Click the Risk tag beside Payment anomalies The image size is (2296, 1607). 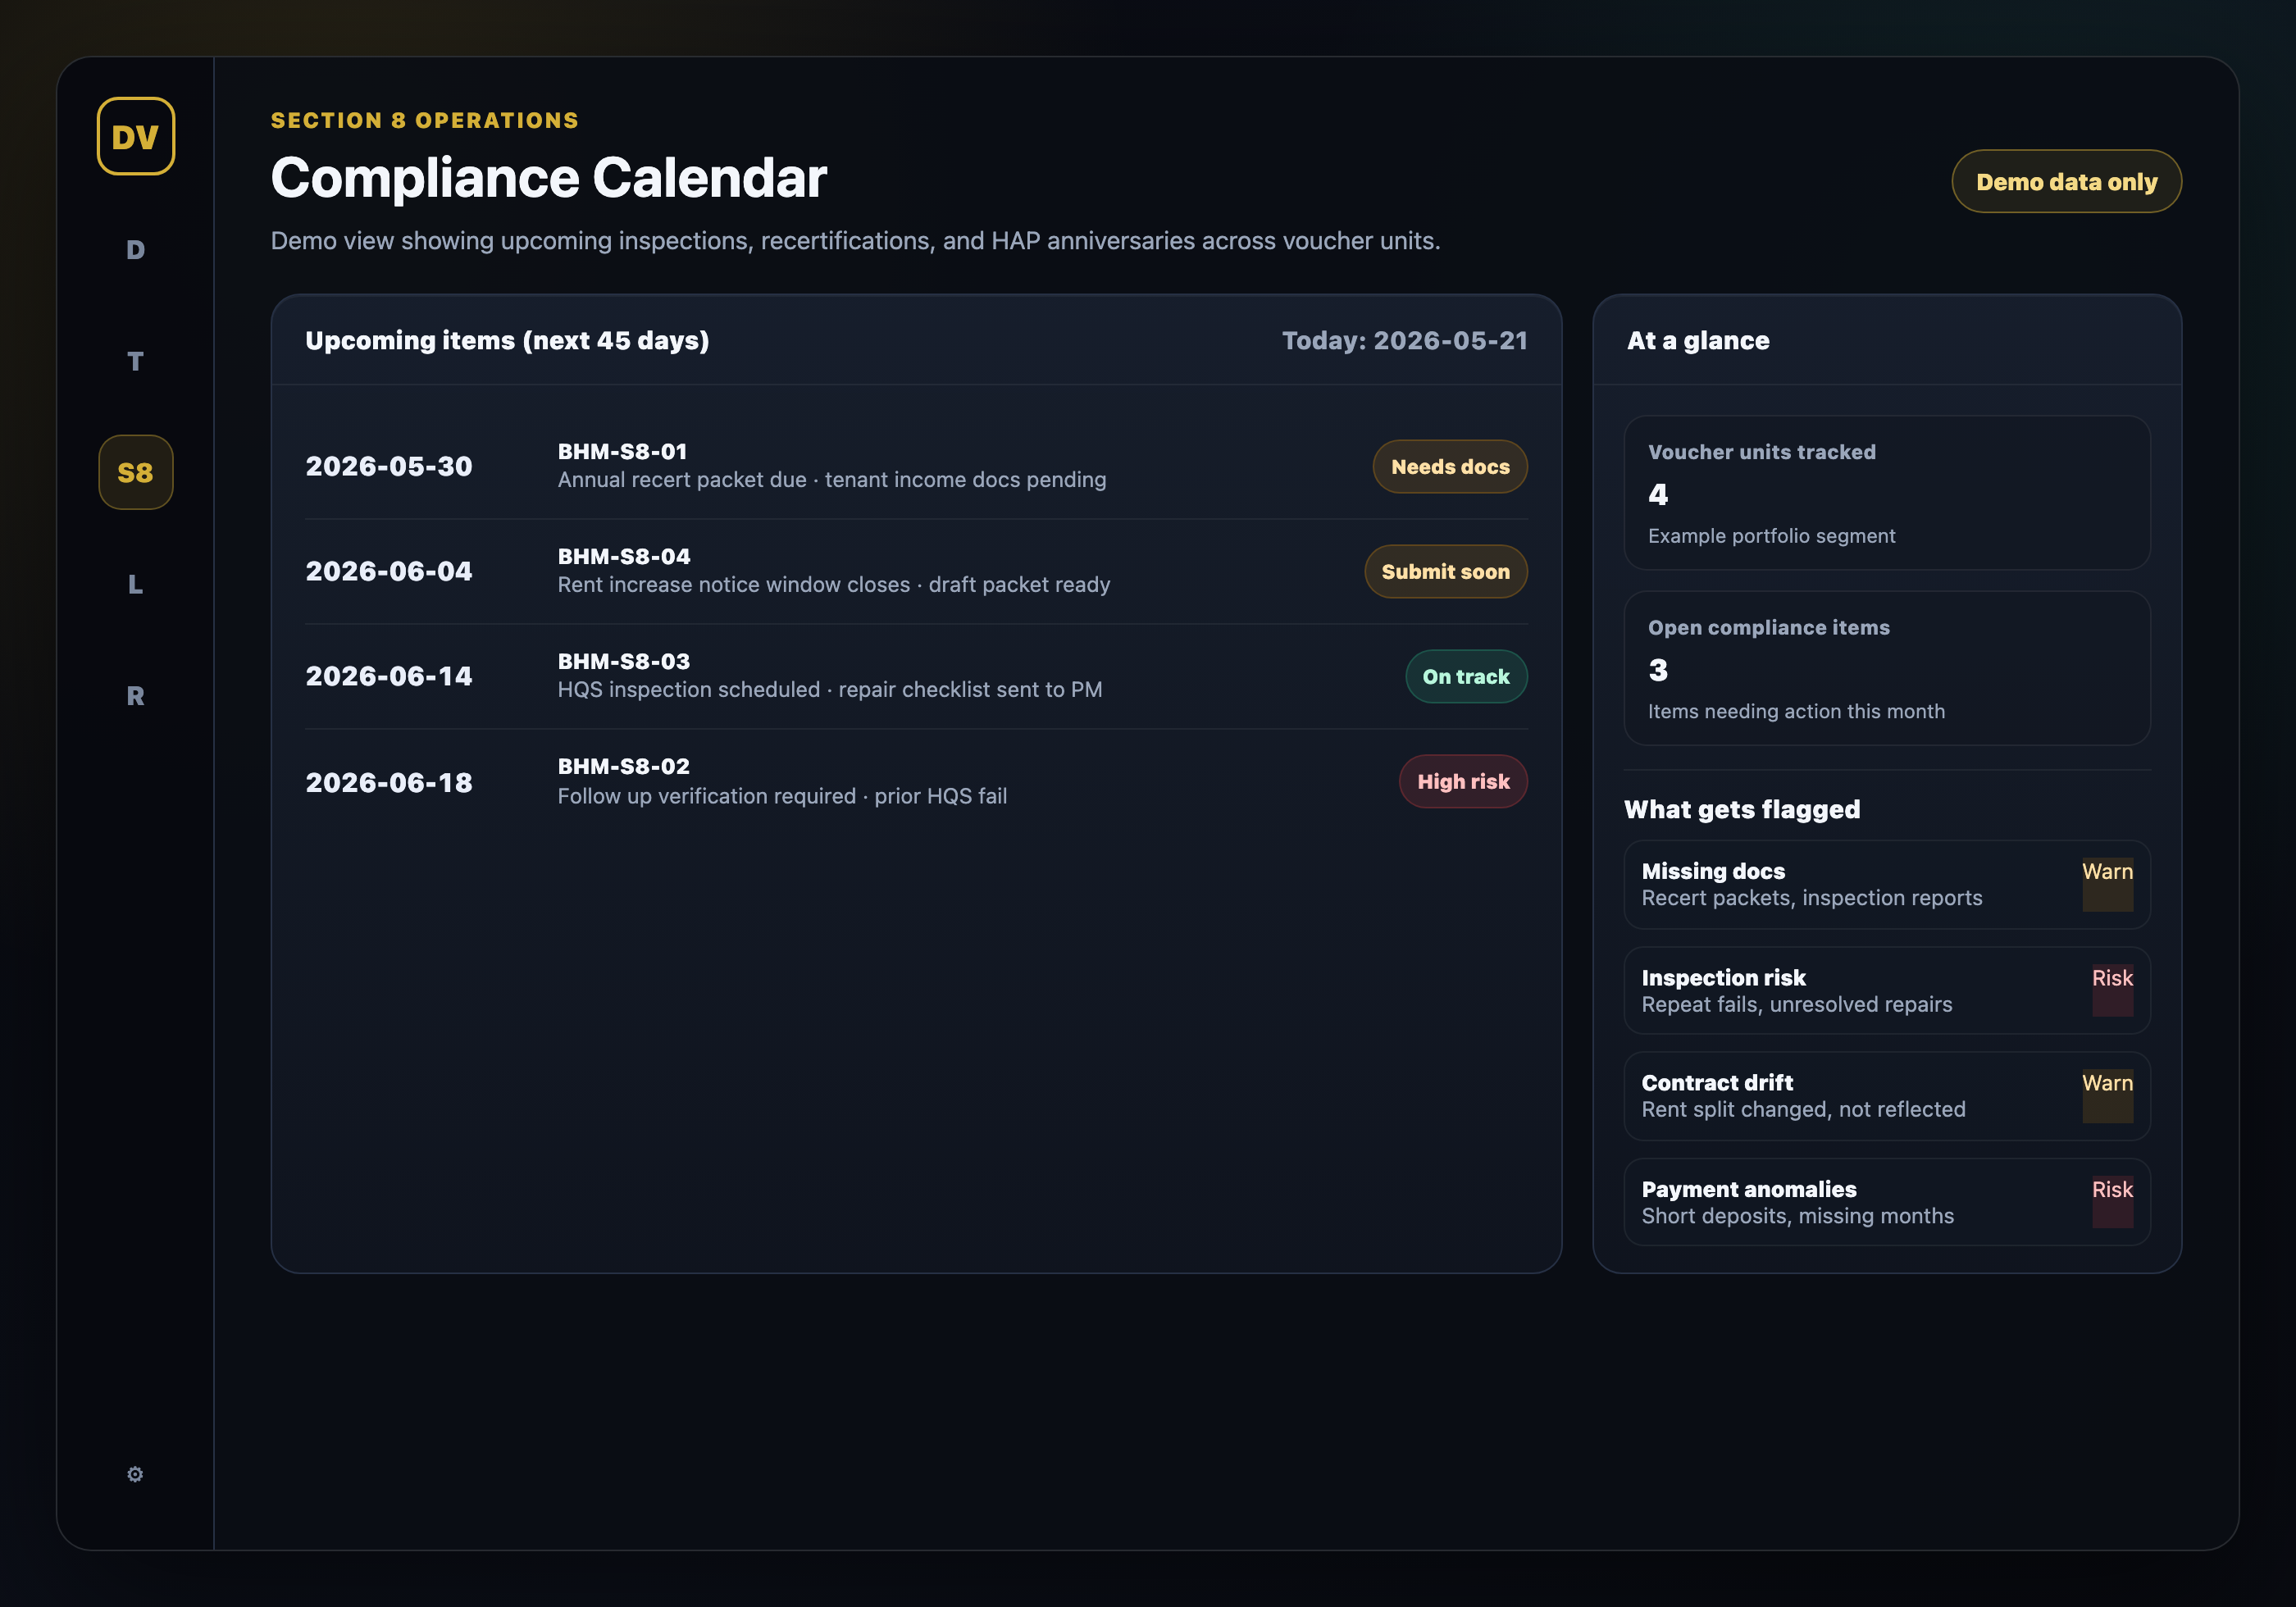[2112, 1202]
